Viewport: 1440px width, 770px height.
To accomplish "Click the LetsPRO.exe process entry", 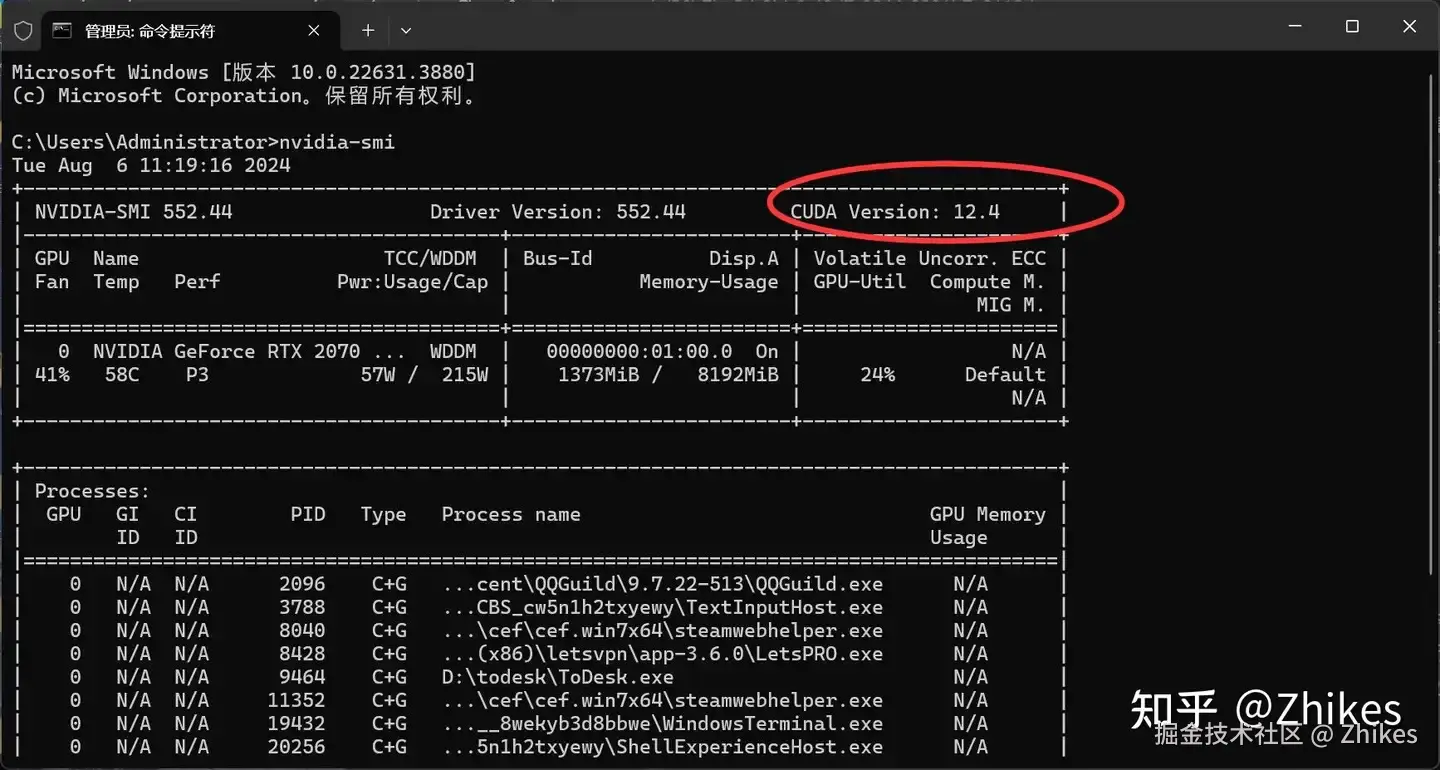I will click(662, 654).
